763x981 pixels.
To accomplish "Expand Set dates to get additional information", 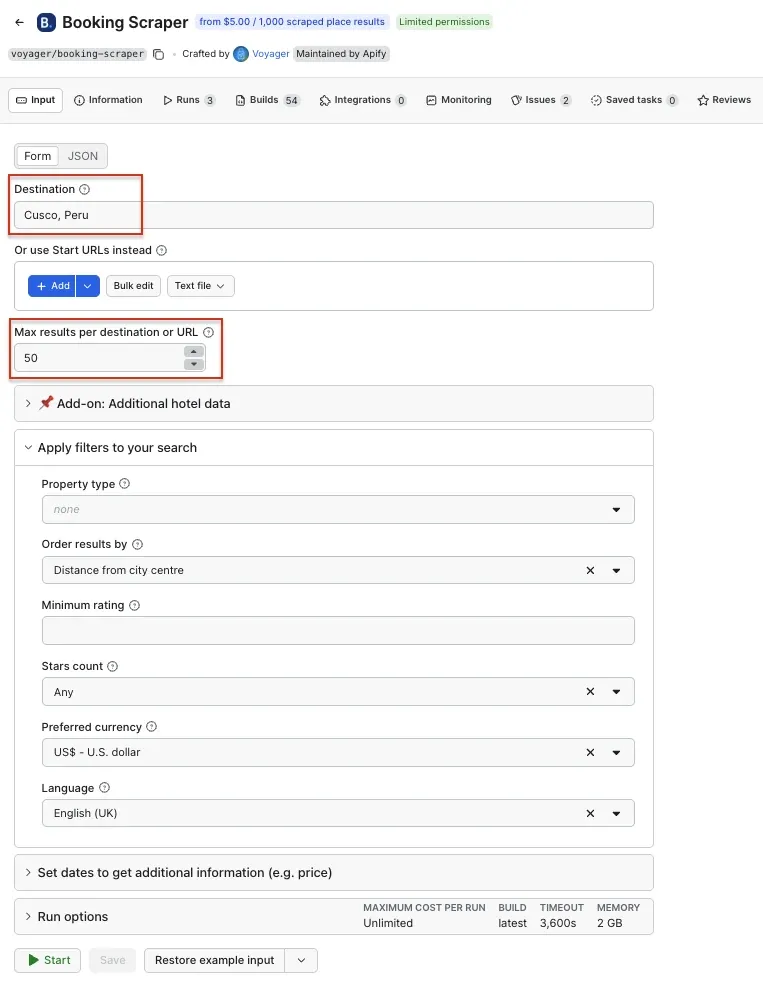I will [333, 872].
